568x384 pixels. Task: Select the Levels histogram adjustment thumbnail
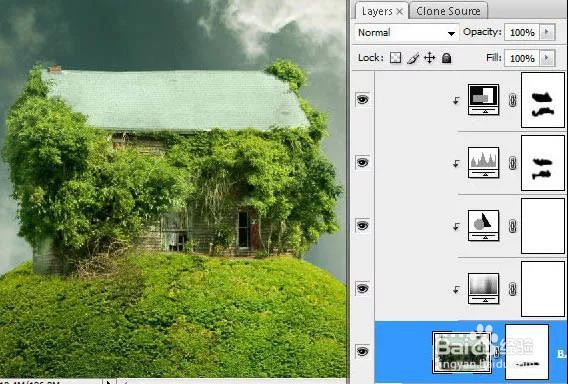tap(483, 163)
